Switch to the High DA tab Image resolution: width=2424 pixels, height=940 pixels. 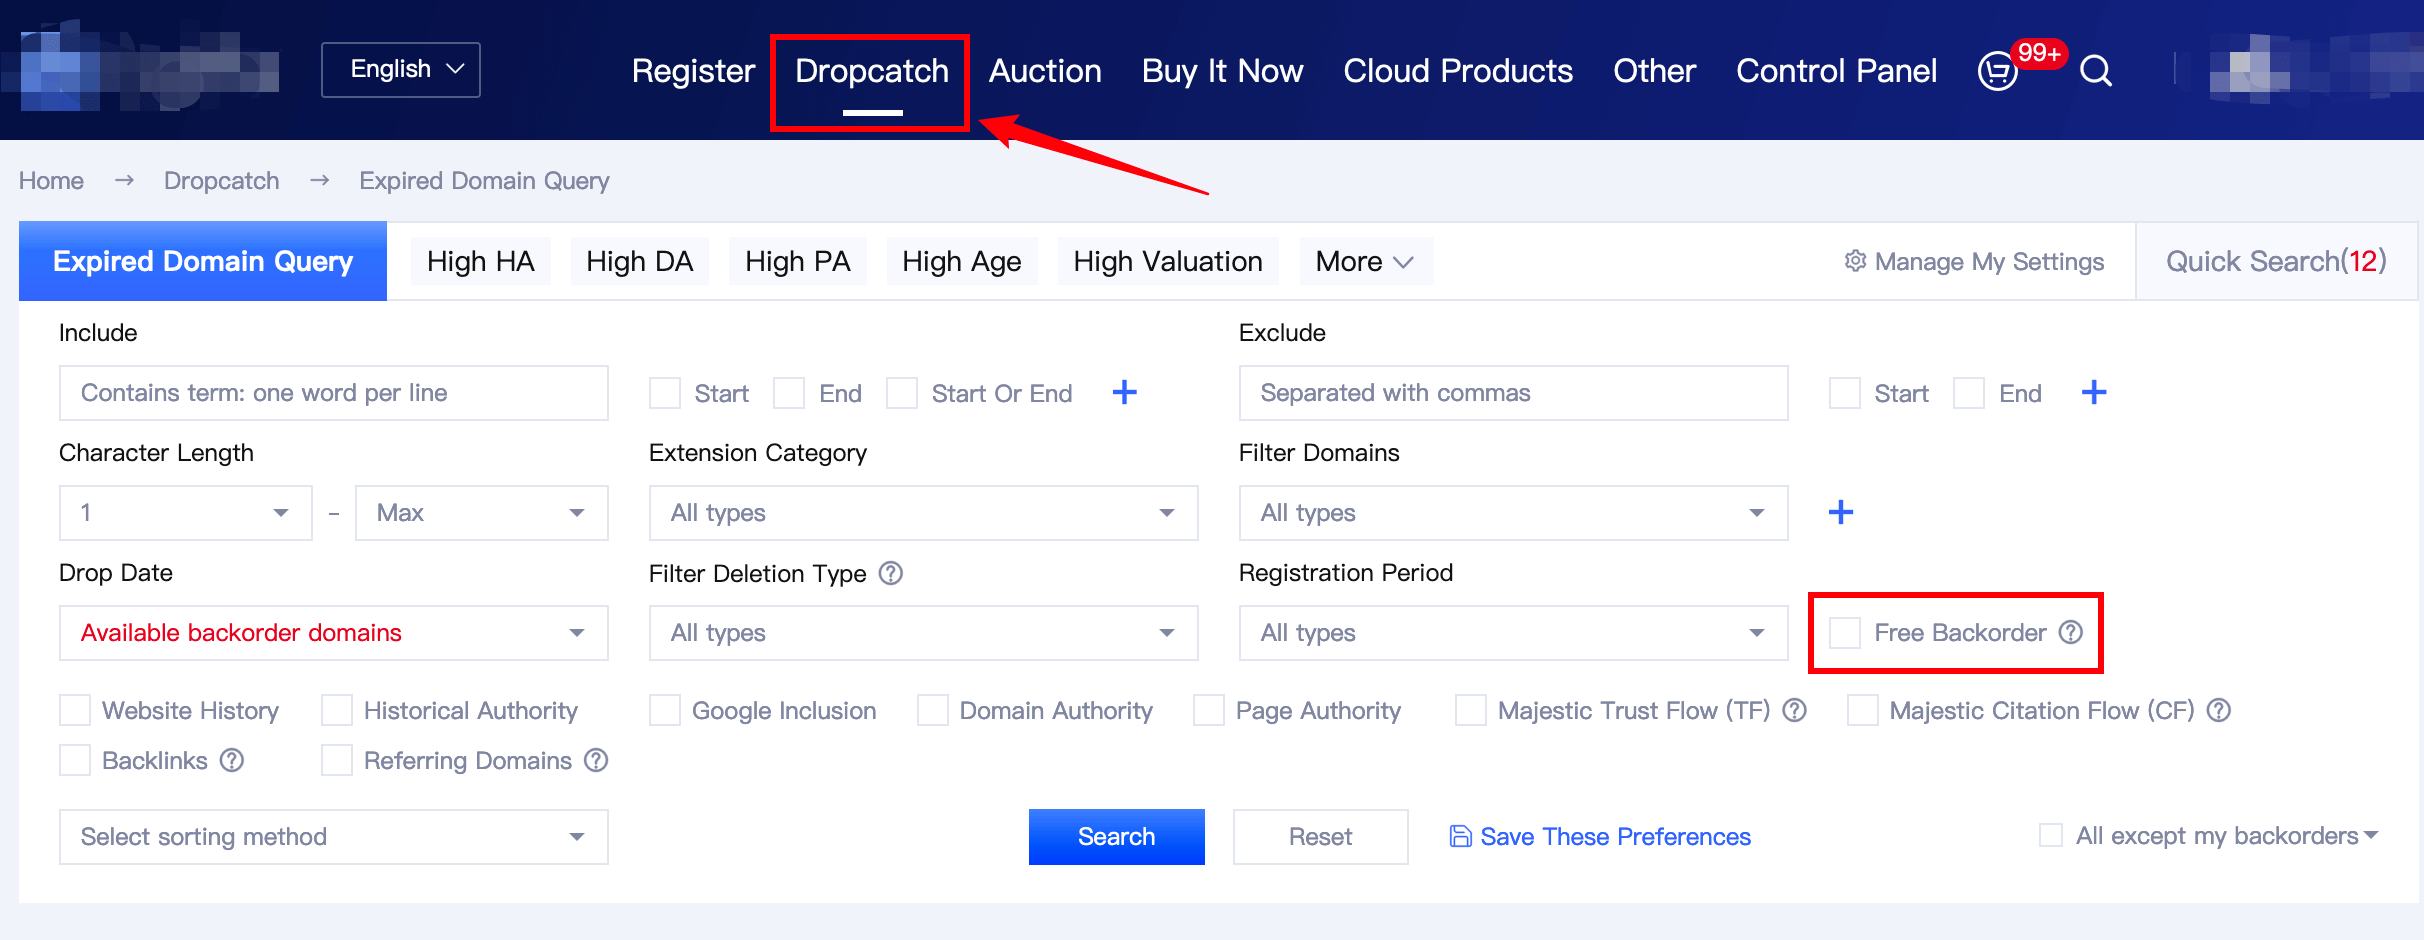639,261
